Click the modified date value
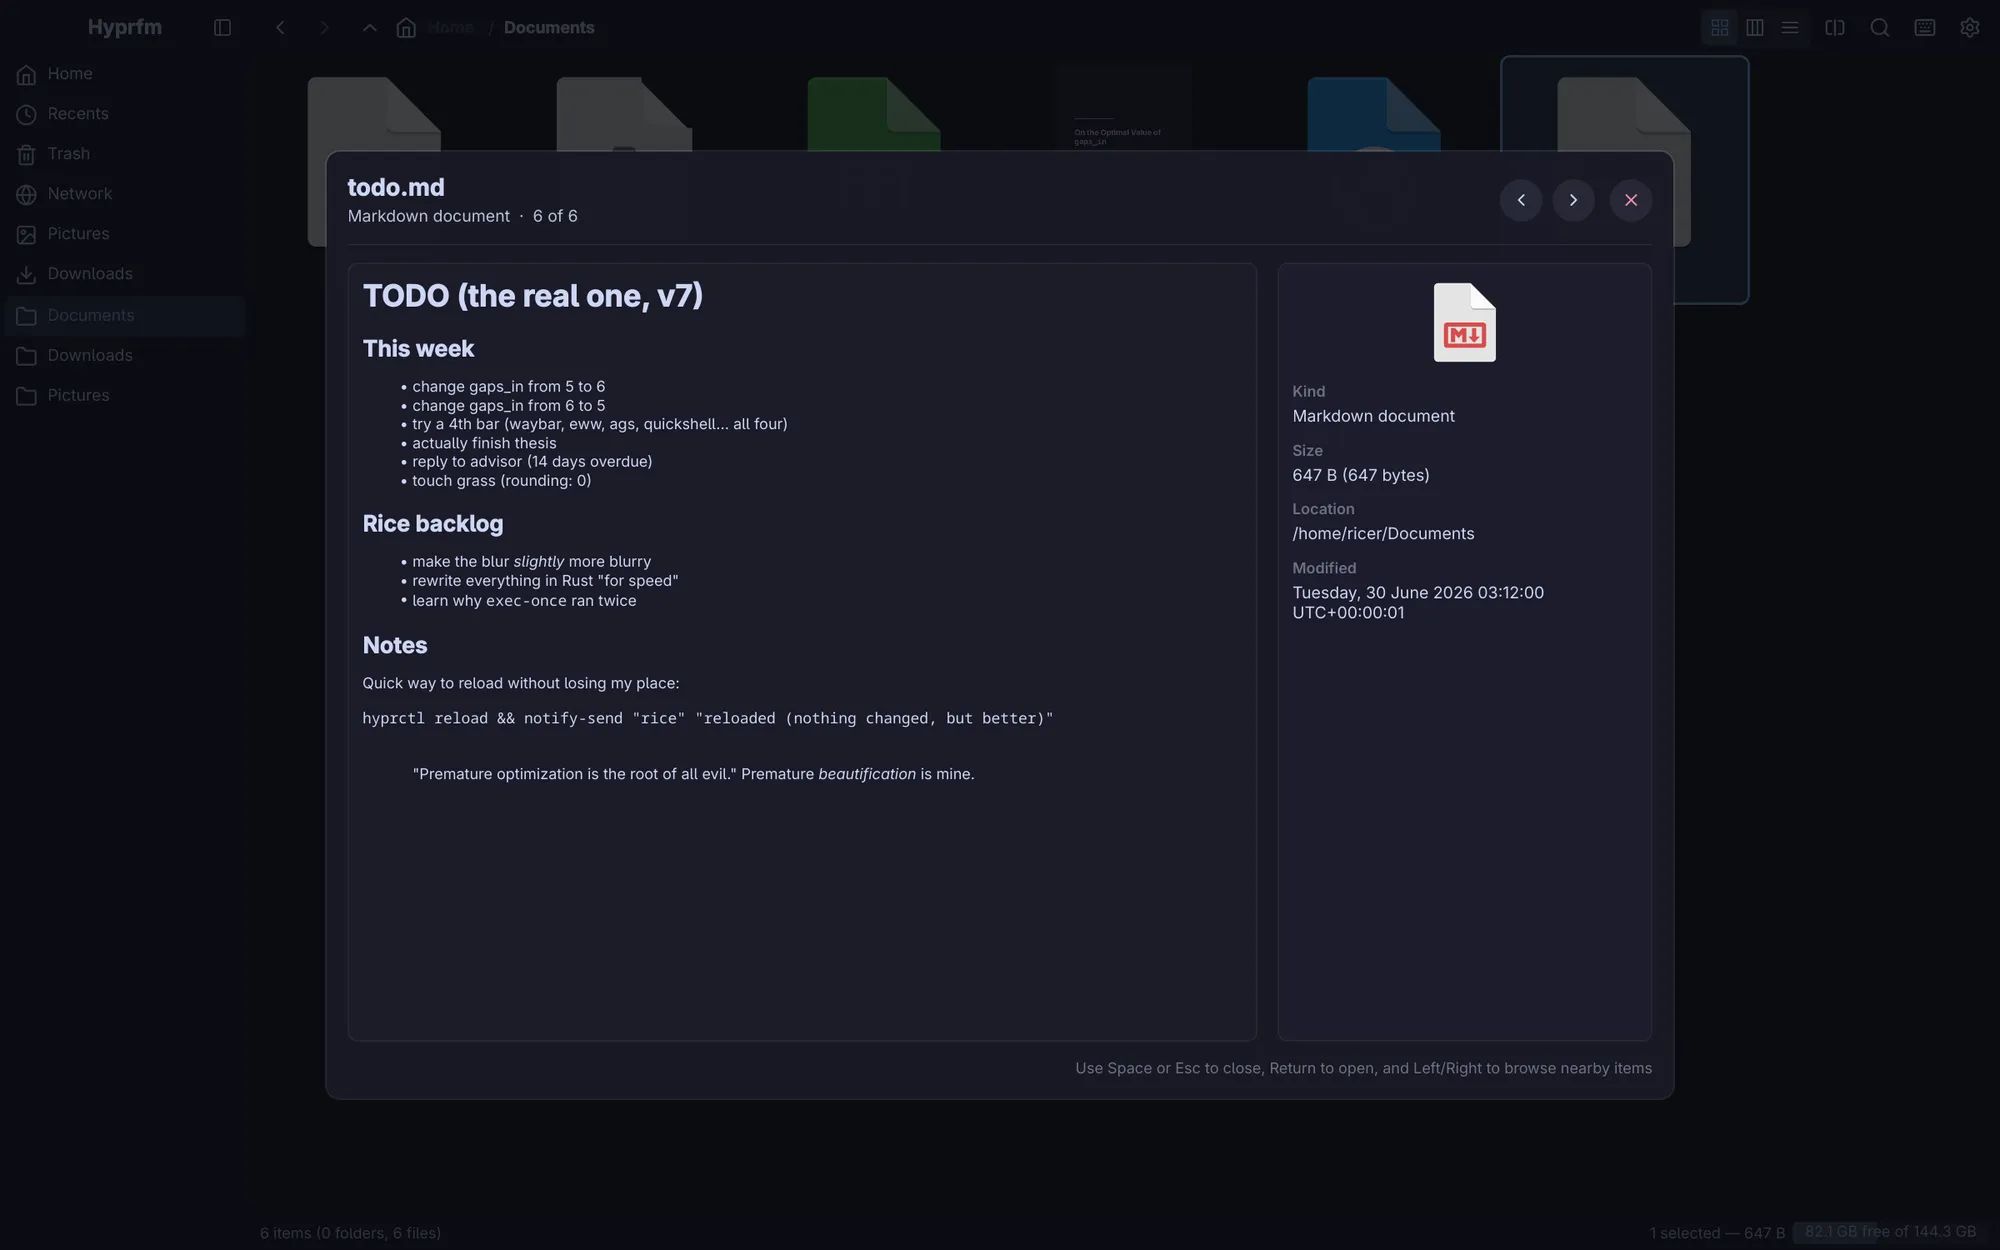Screen dimensions: 2000x1250 [x=1418, y=603]
